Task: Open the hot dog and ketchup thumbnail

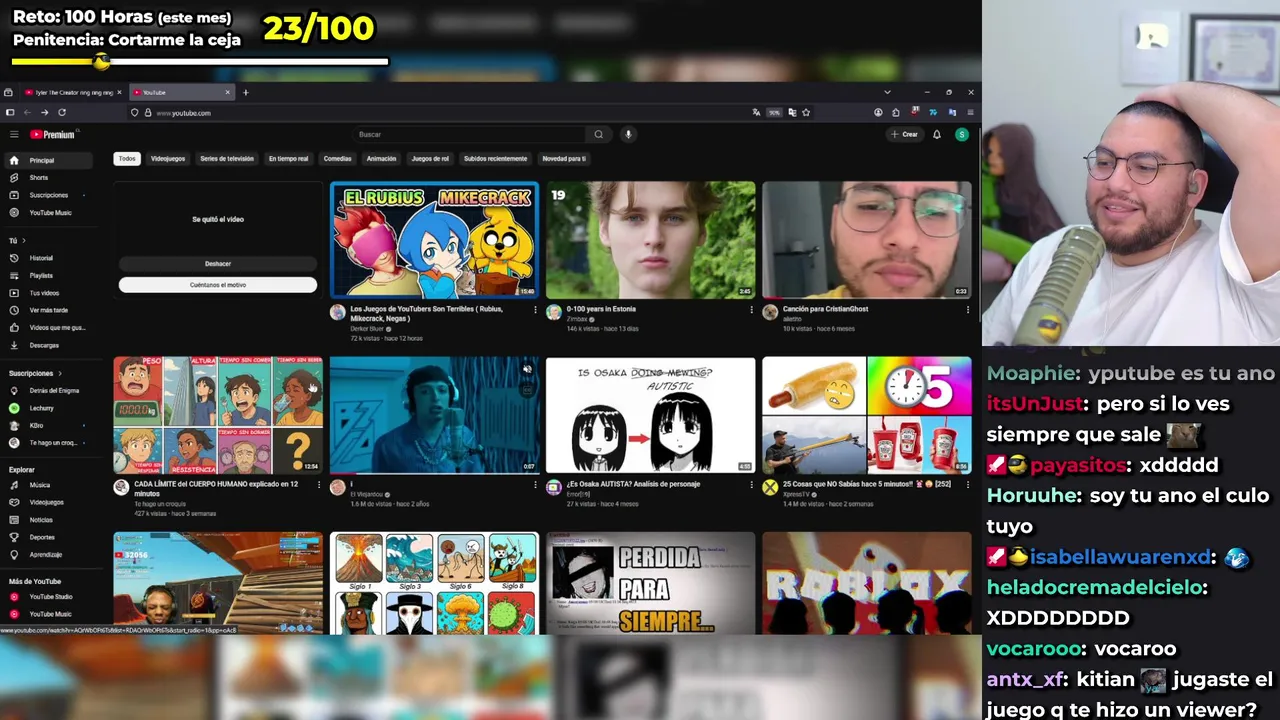Action: coord(866,415)
